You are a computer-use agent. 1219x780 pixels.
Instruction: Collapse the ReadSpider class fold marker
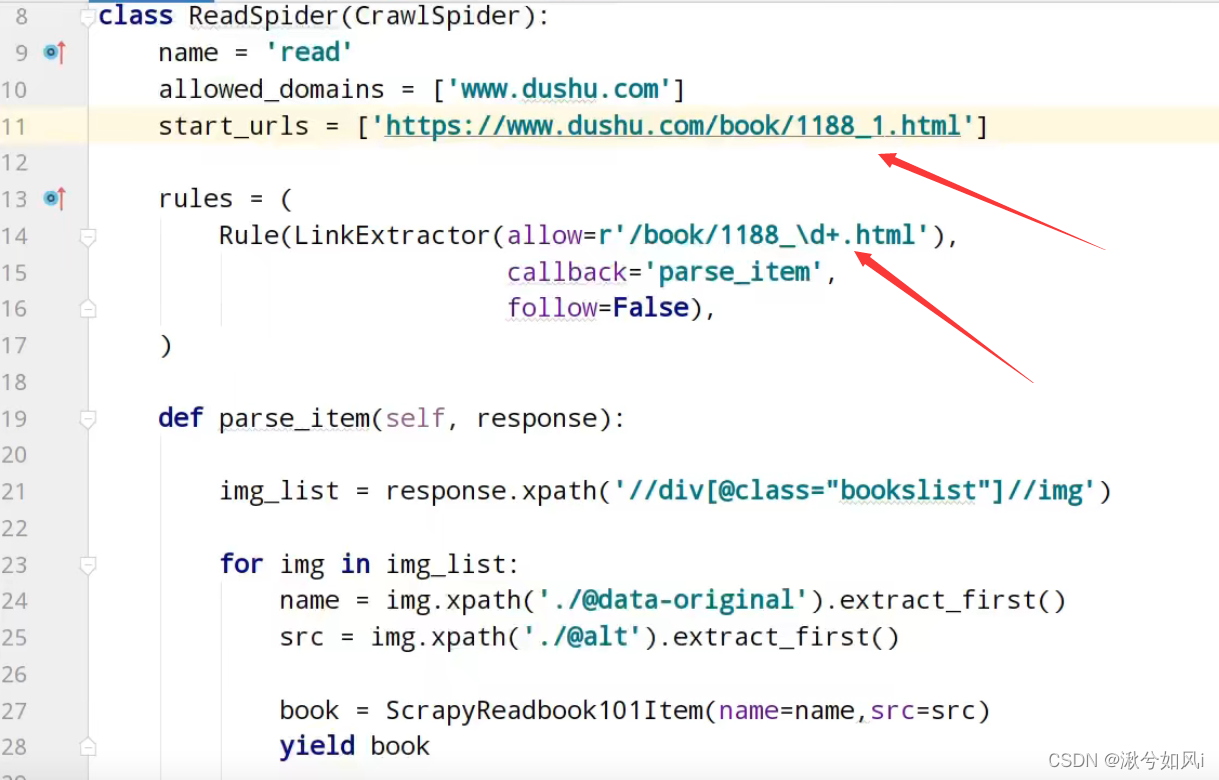click(89, 17)
